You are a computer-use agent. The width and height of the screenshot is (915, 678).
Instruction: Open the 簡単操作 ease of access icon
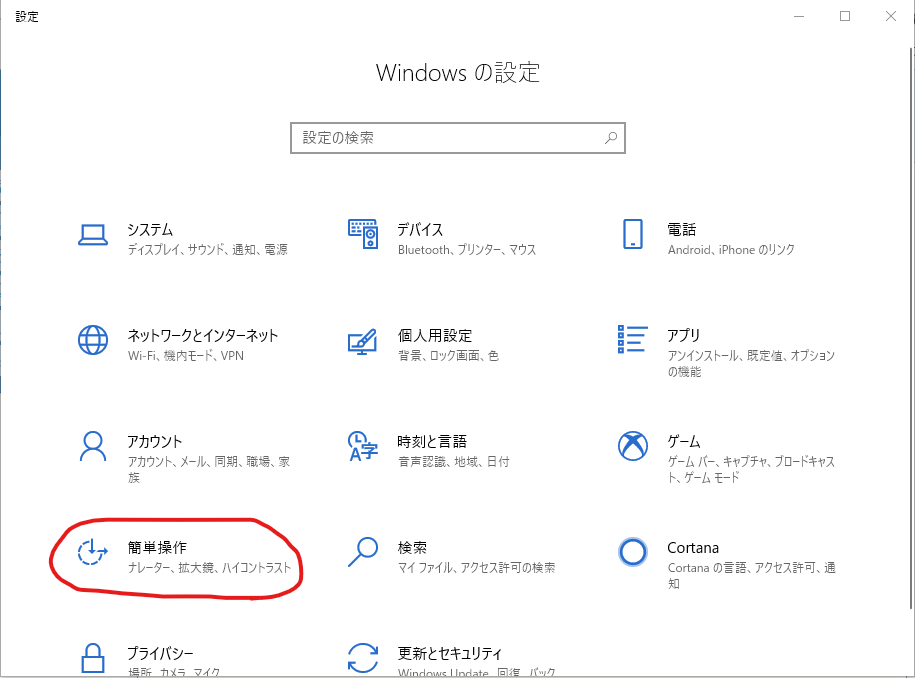[x=92, y=552]
